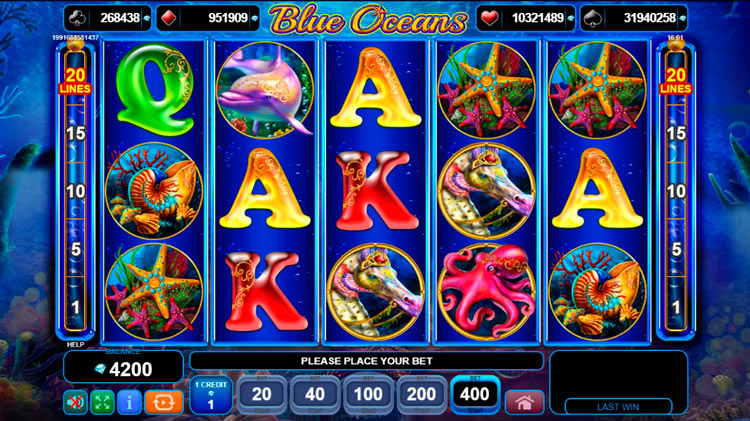Open the blue info paytable icon
The height and width of the screenshot is (421, 750).
[129, 402]
